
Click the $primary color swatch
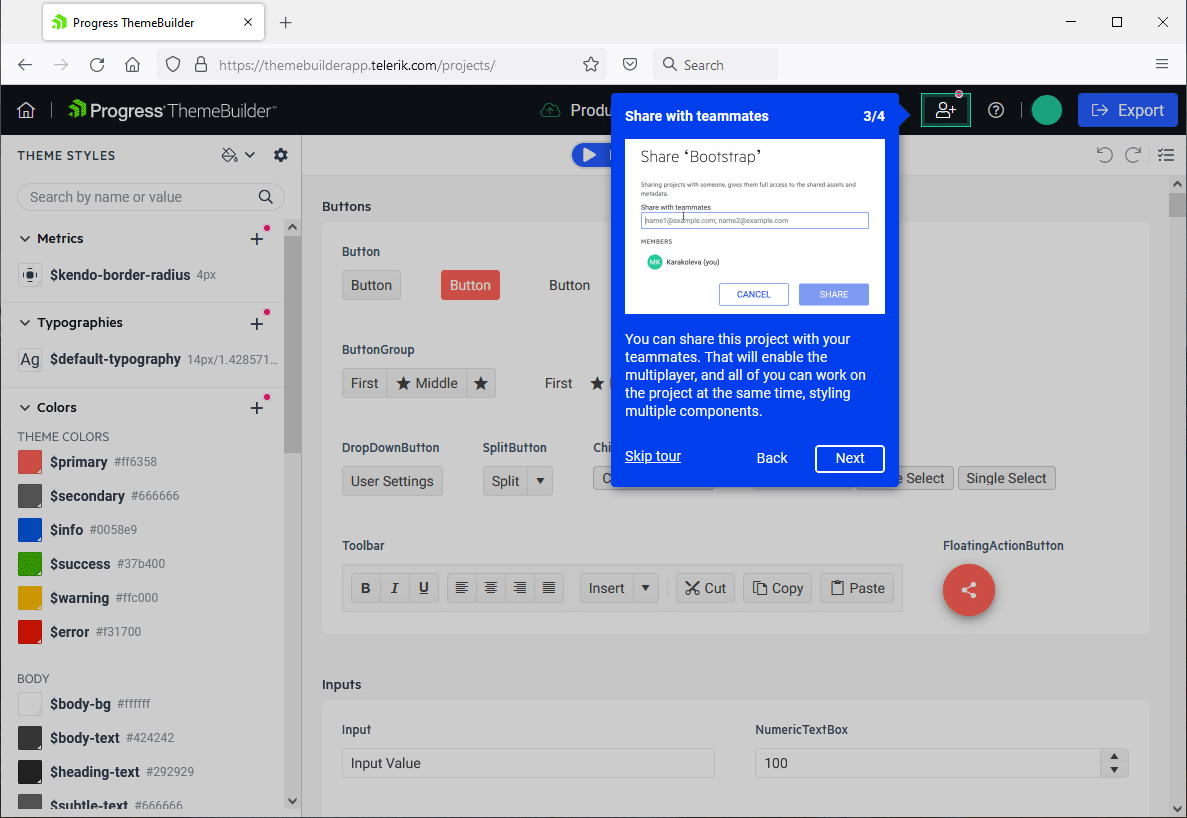pos(28,461)
